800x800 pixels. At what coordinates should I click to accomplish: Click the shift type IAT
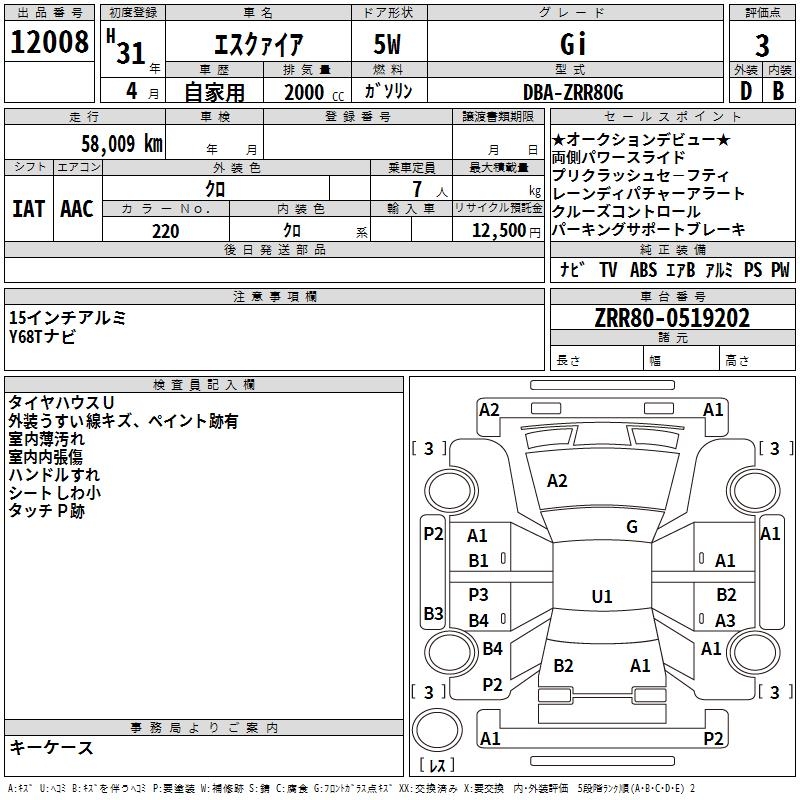pos(28,209)
